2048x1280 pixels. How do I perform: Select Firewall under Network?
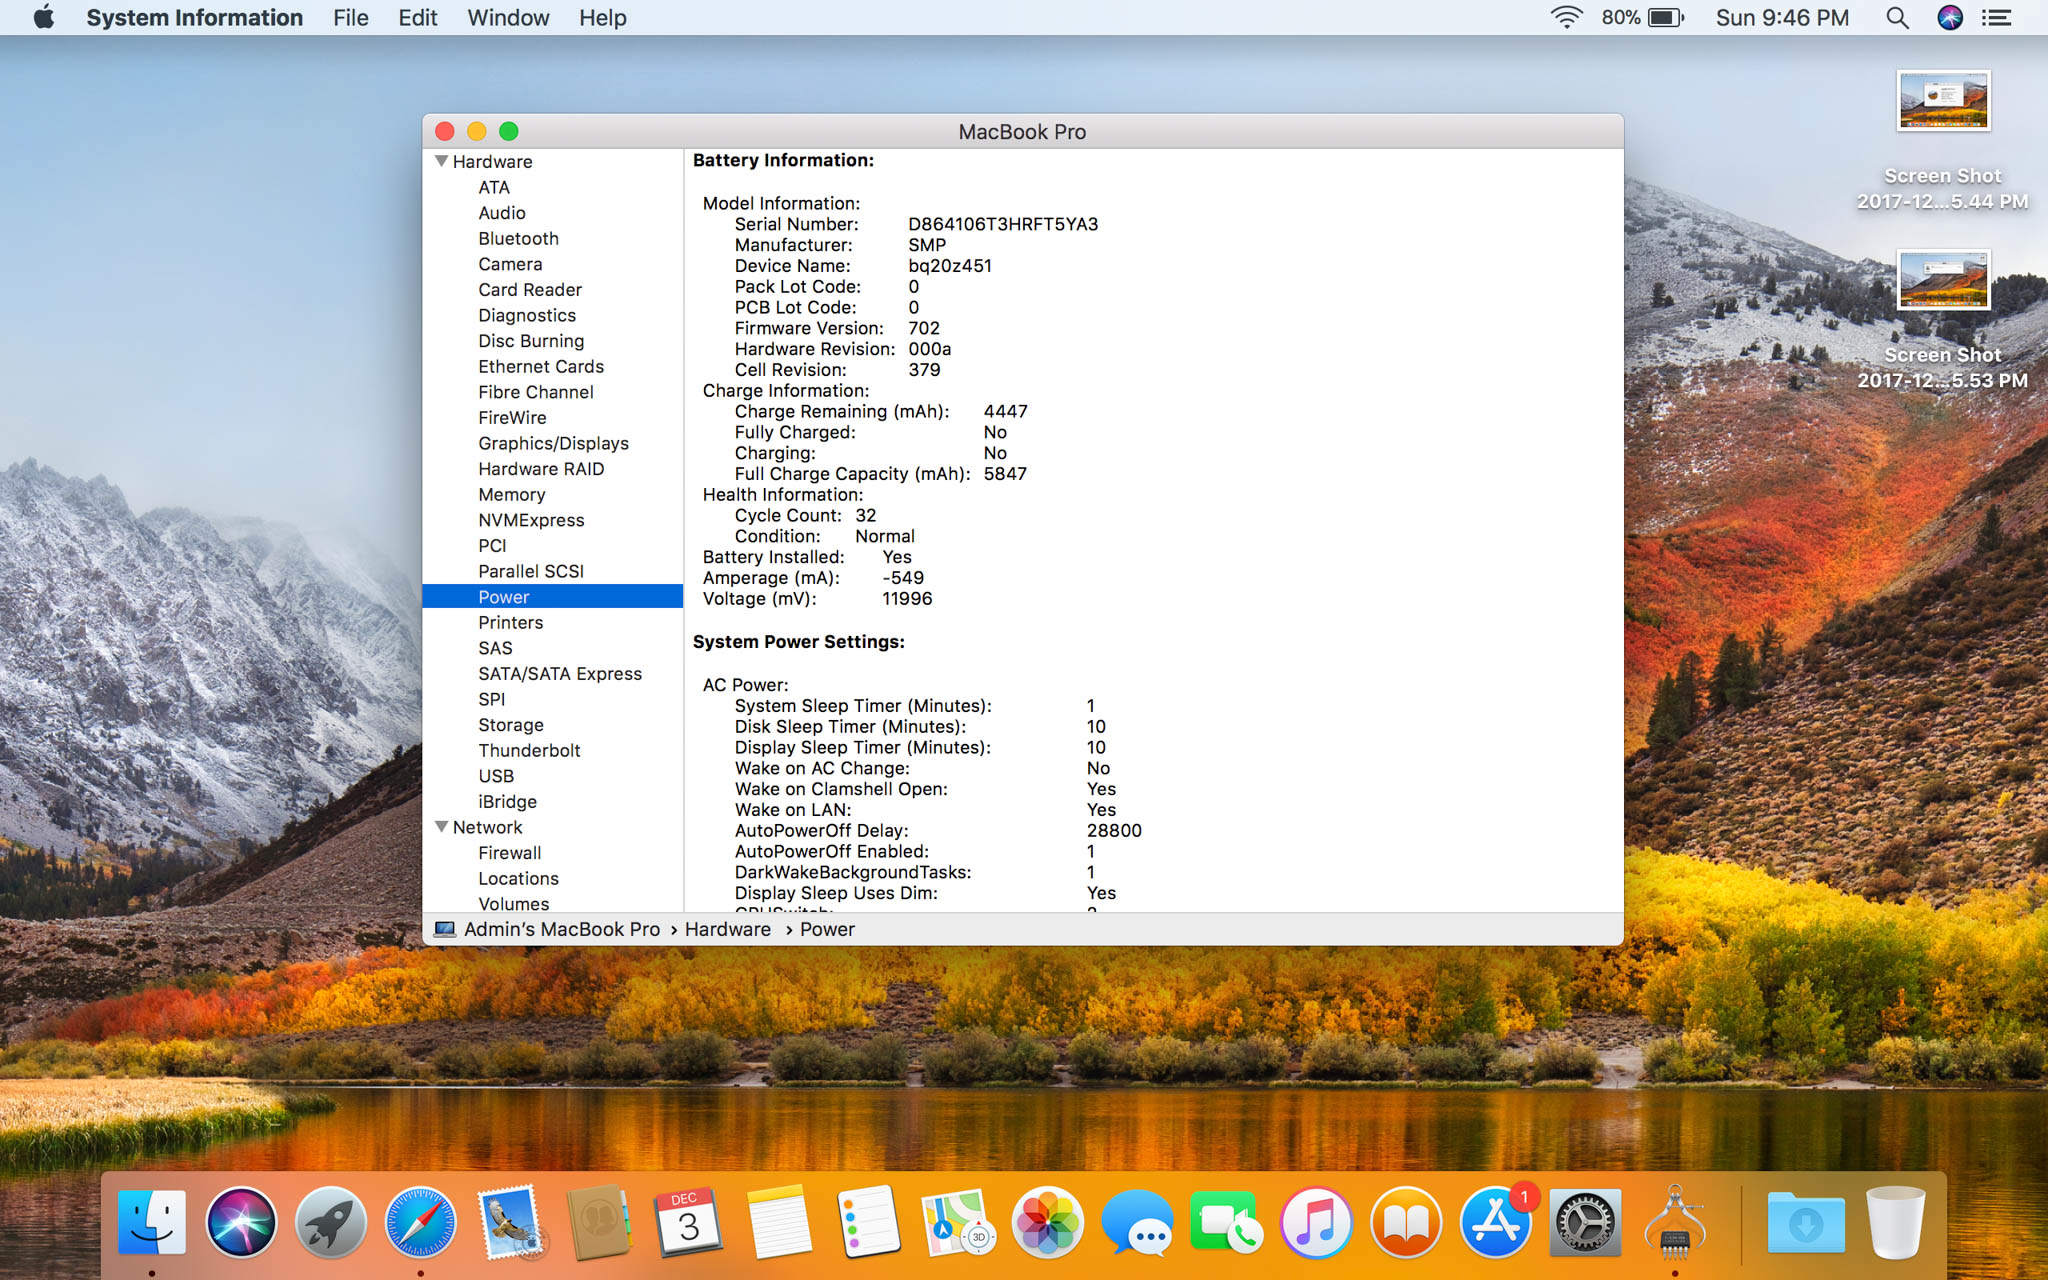click(x=510, y=853)
